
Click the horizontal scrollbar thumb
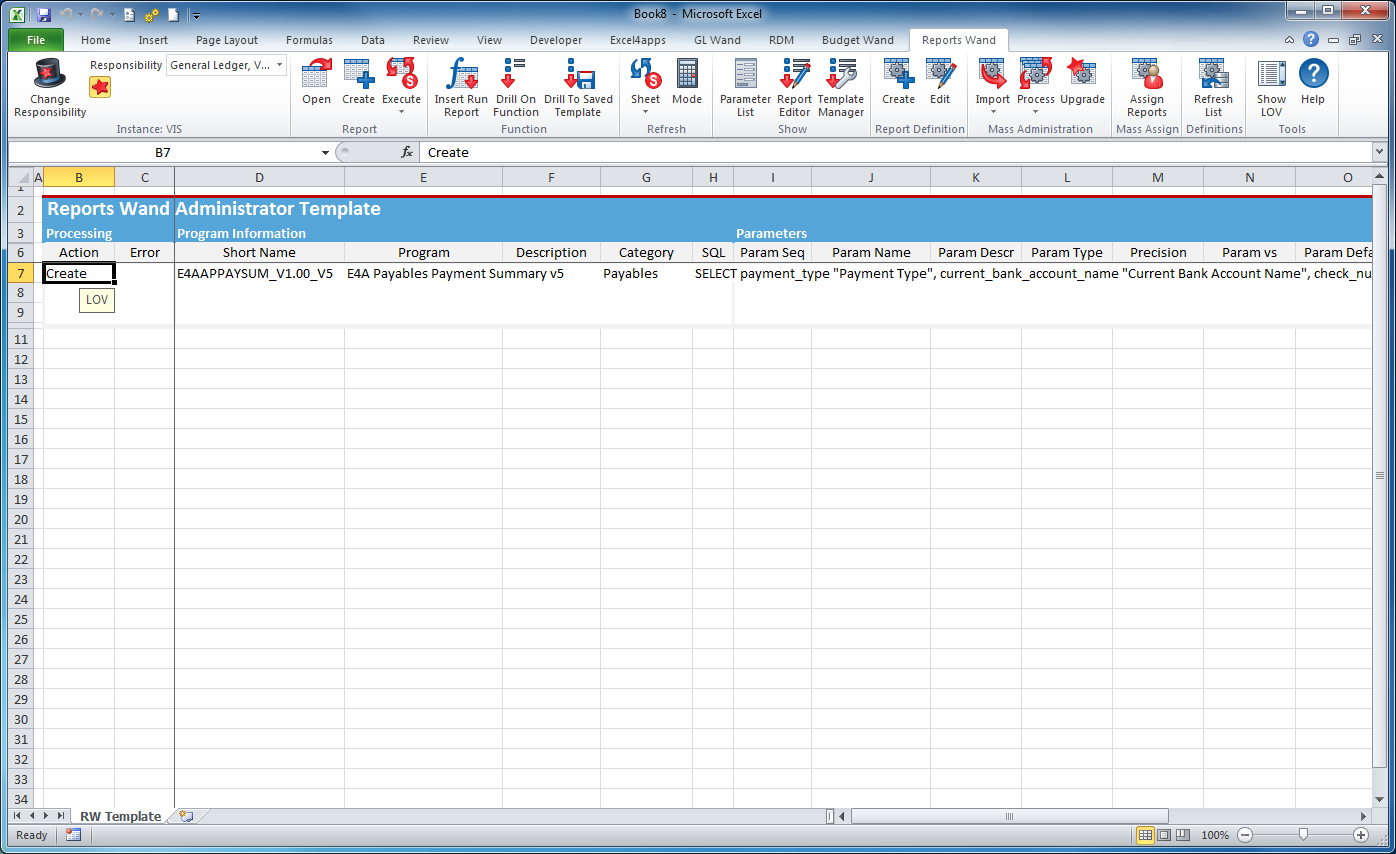1009,816
